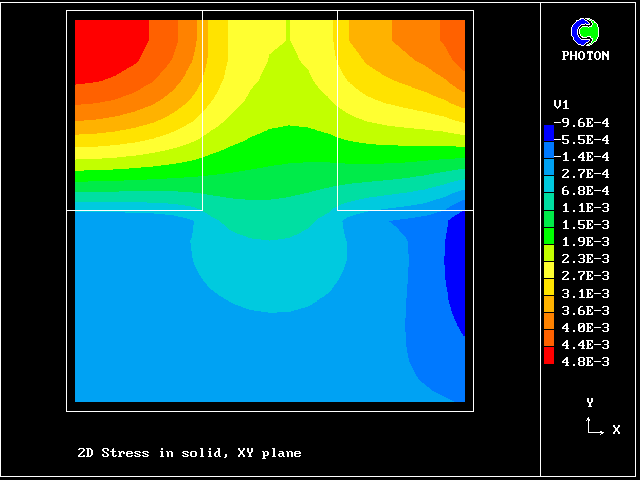Pick the dark blue swatch atop legend
The width and height of the screenshot is (640, 480).
tap(548, 132)
